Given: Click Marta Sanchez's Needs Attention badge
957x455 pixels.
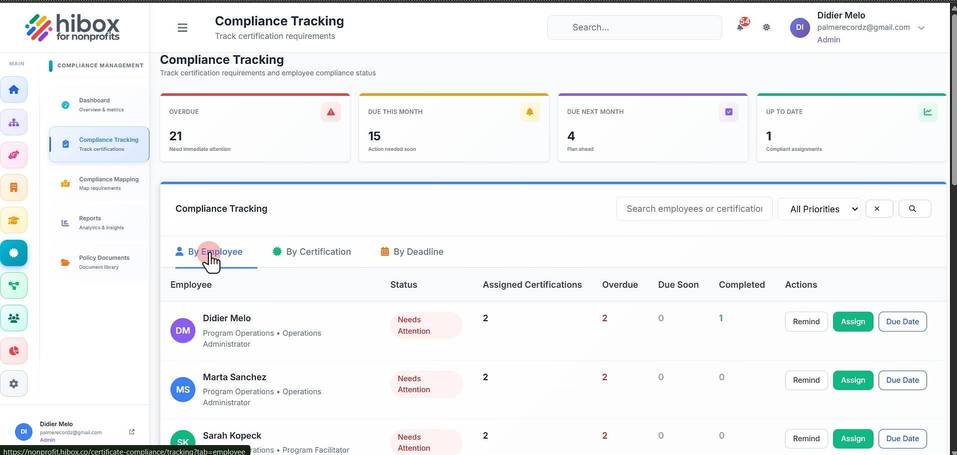Looking at the screenshot, I should pyautogui.click(x=425, y=384).
